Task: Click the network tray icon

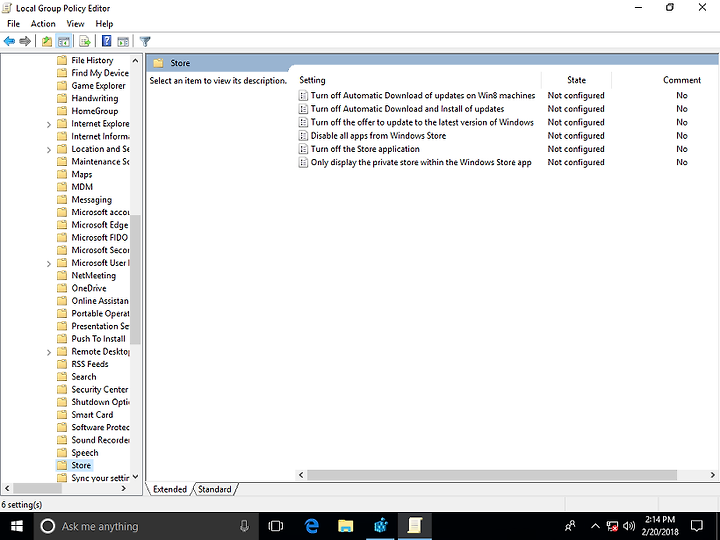Action: [612, 526]
